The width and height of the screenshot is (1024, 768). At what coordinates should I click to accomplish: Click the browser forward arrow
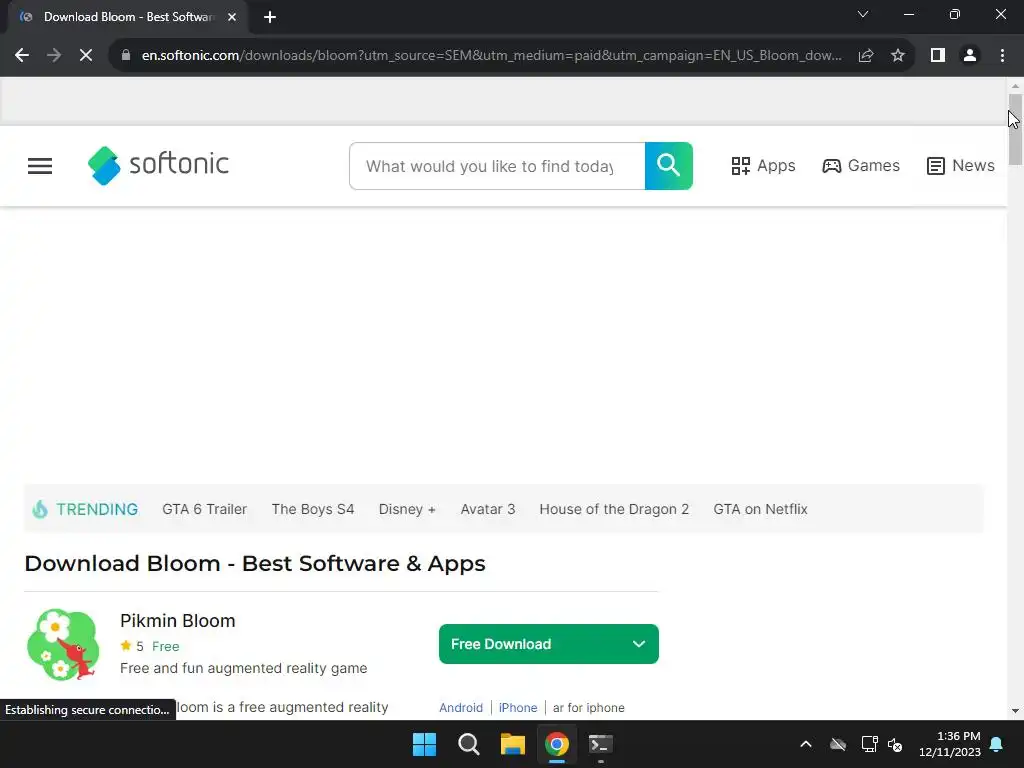click(54, 56)
